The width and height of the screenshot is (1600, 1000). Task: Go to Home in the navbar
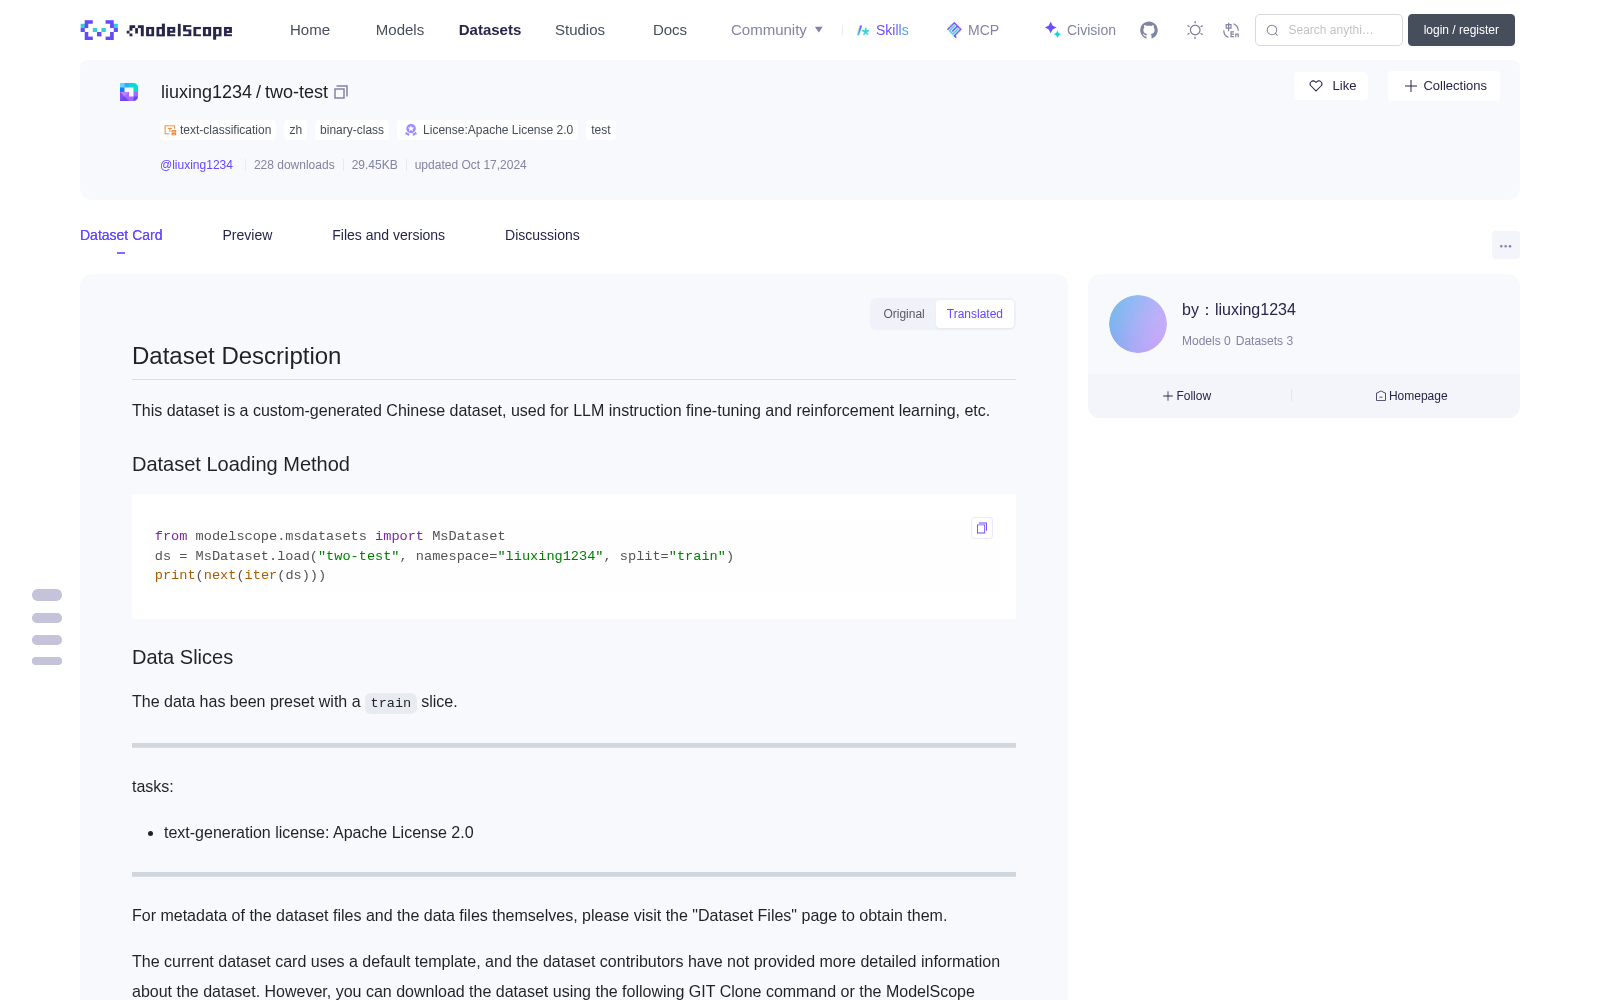click(310, 30)
